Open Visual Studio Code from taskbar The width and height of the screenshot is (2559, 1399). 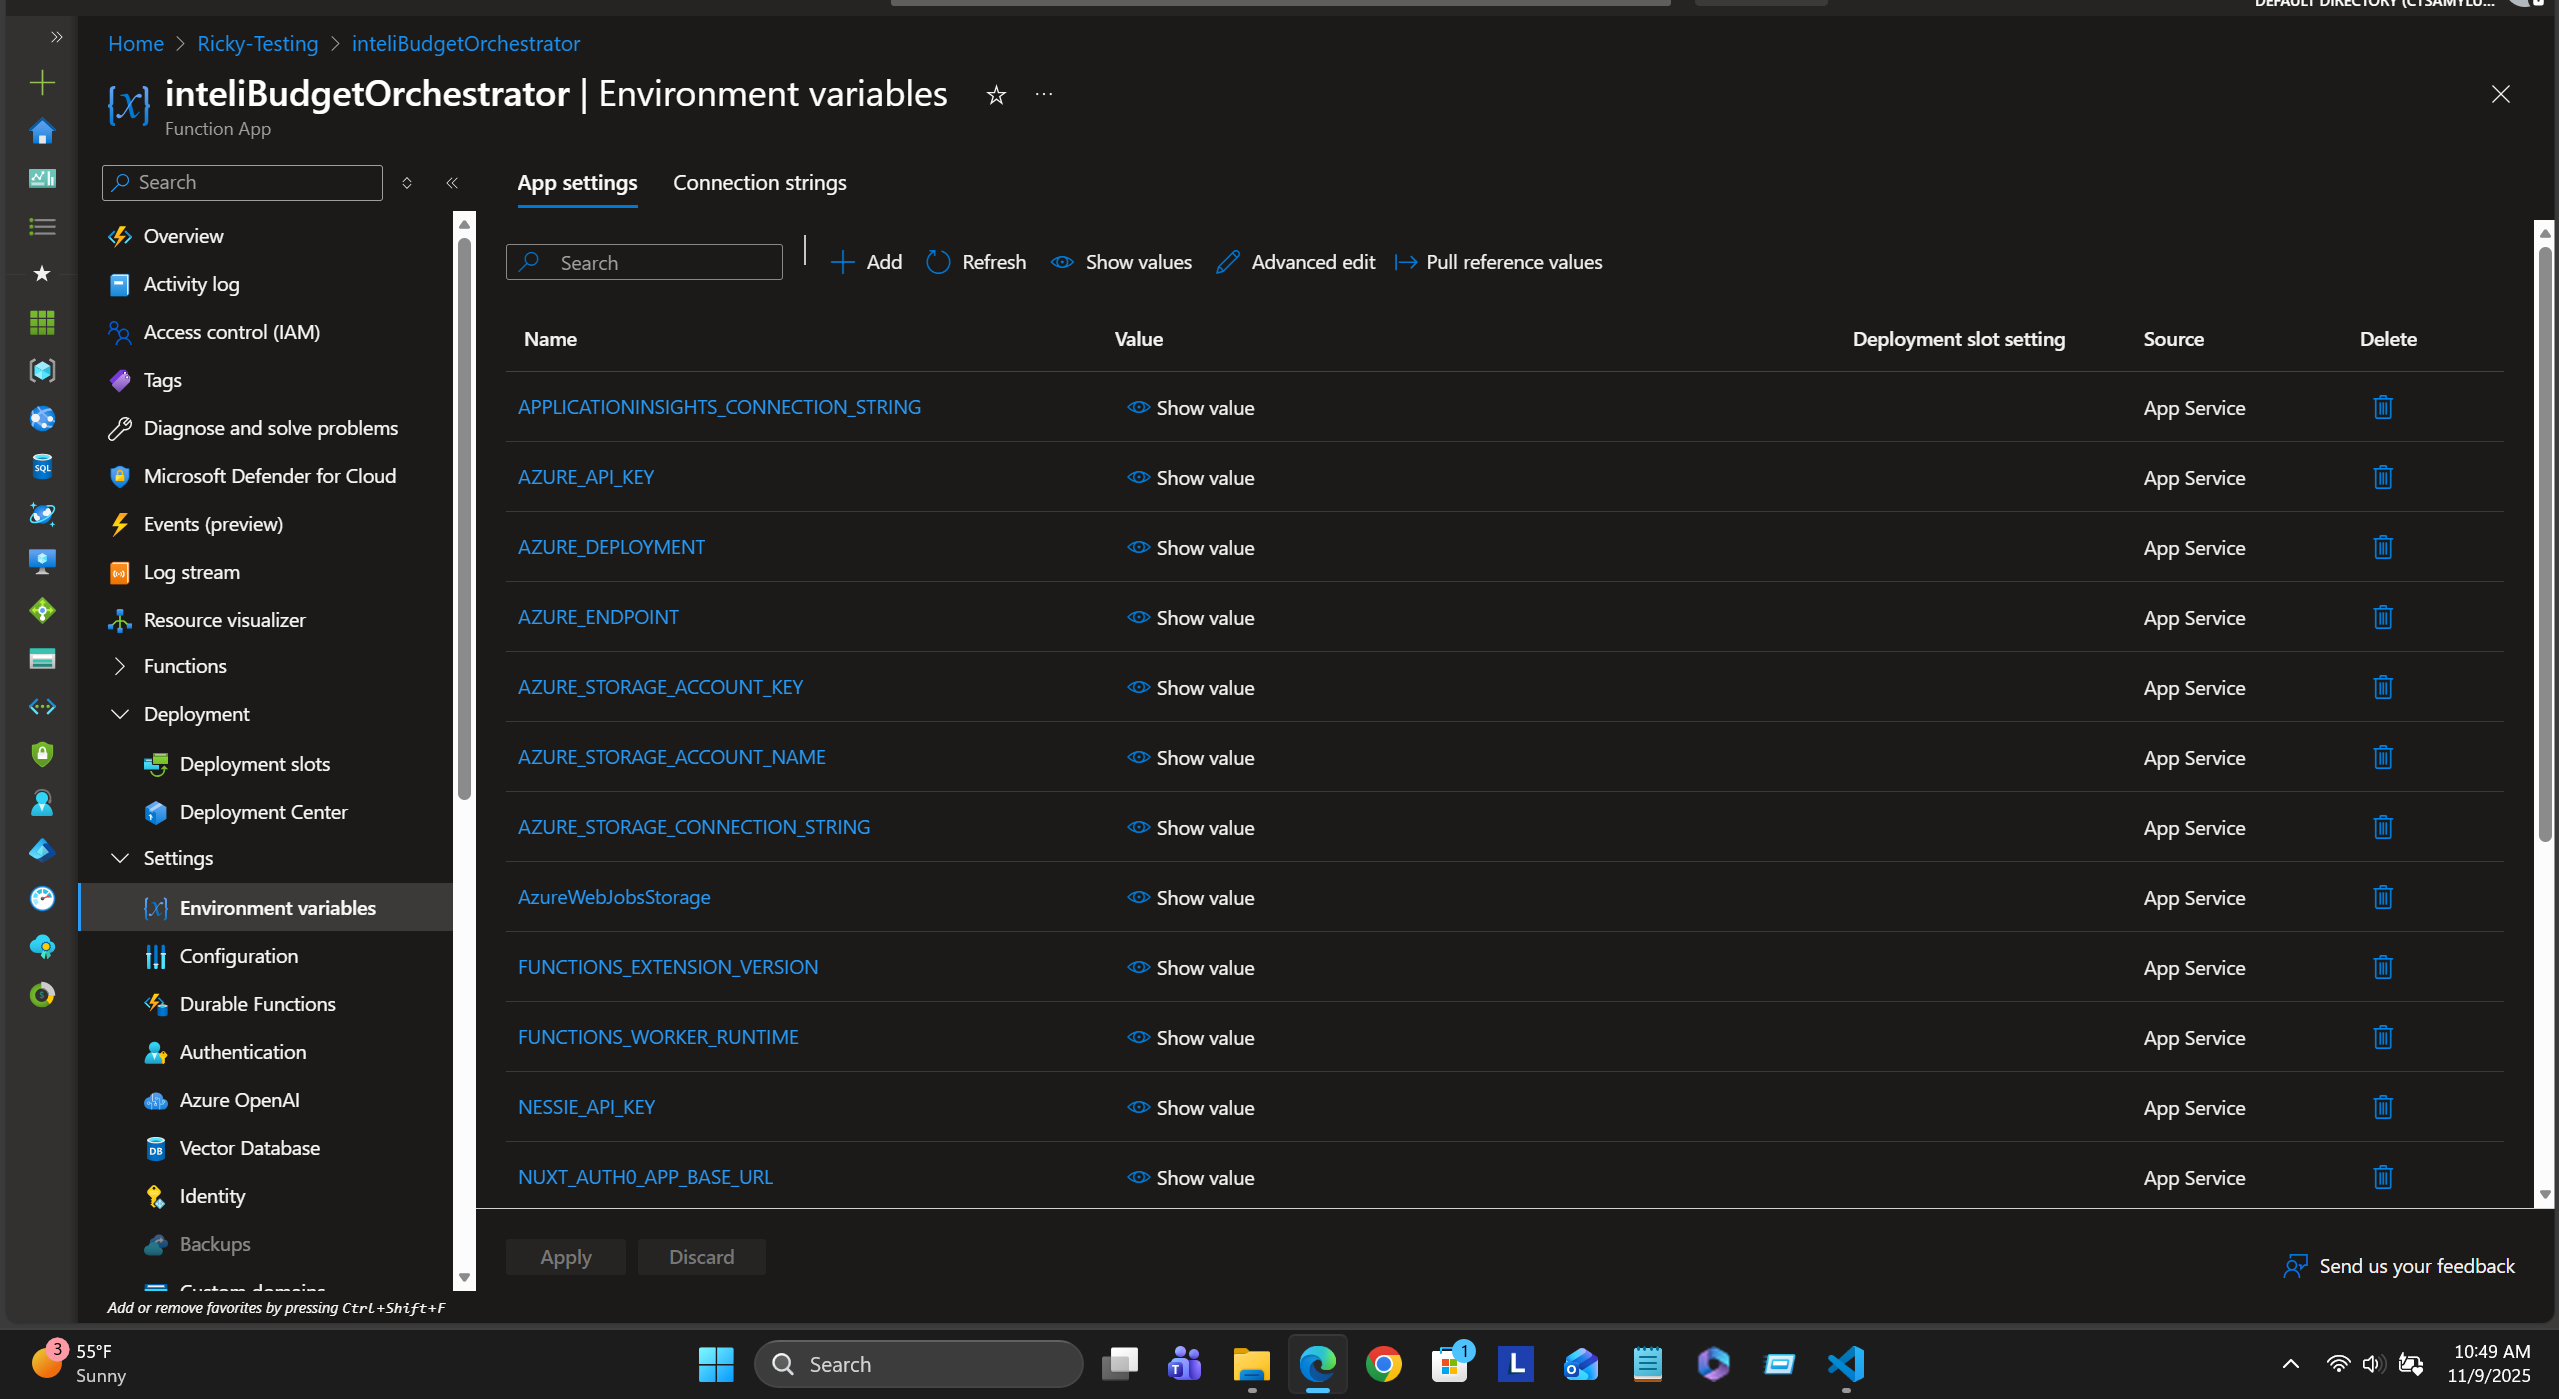click(x=1845, y=1364)
